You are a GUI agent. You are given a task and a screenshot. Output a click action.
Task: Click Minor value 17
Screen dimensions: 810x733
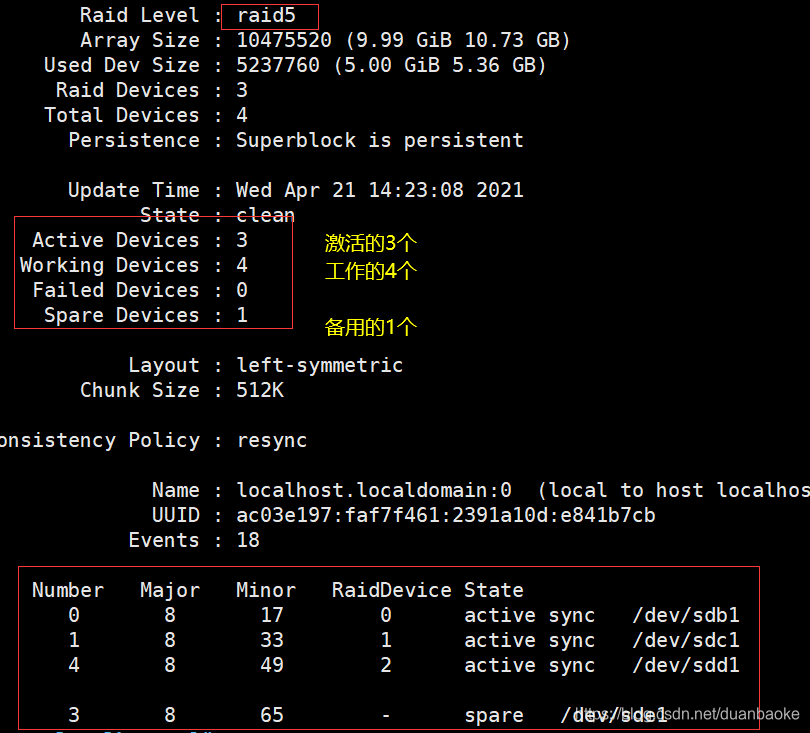click(272, 615)
